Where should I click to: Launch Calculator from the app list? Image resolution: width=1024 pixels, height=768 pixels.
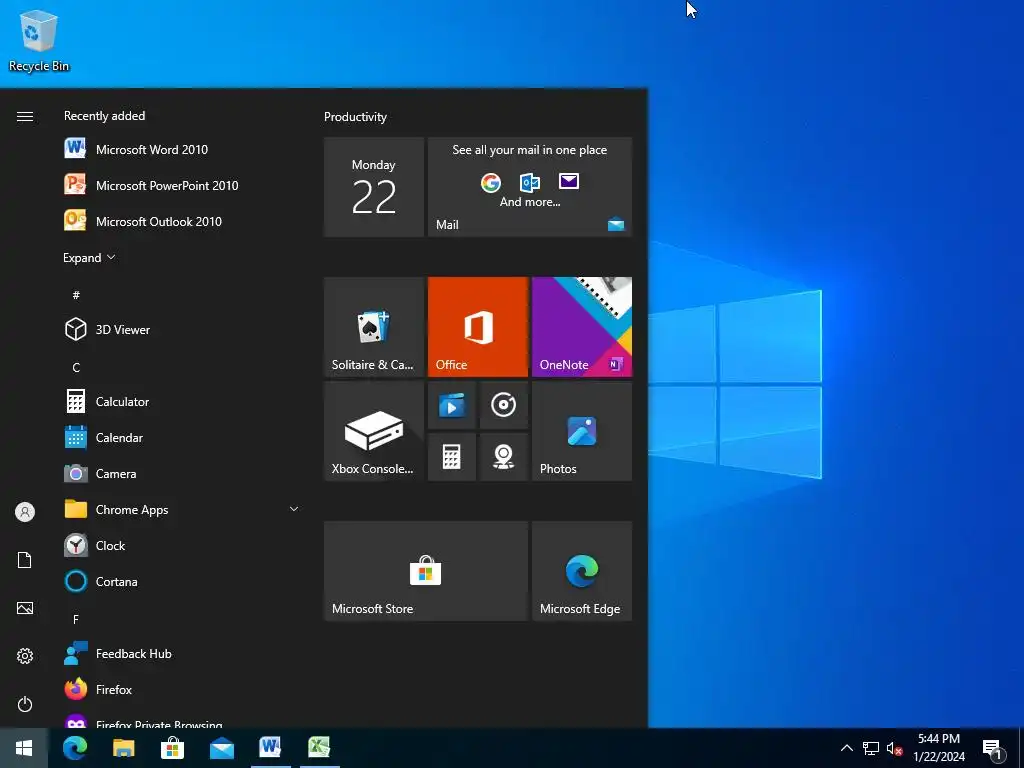(x=183, y=402)
